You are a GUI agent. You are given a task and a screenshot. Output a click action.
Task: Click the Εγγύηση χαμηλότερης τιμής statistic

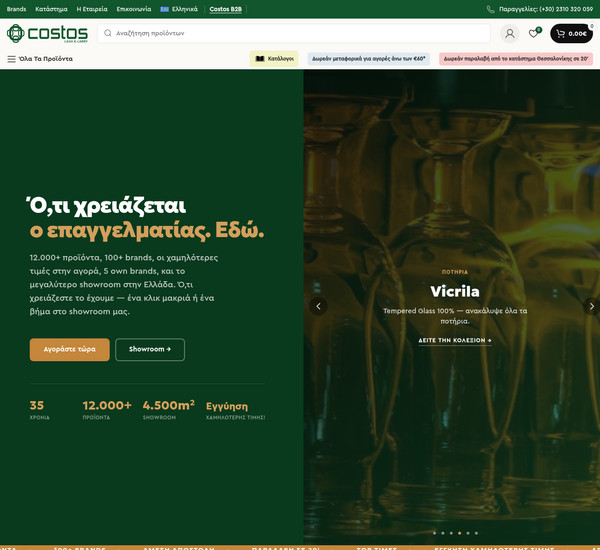236,411
